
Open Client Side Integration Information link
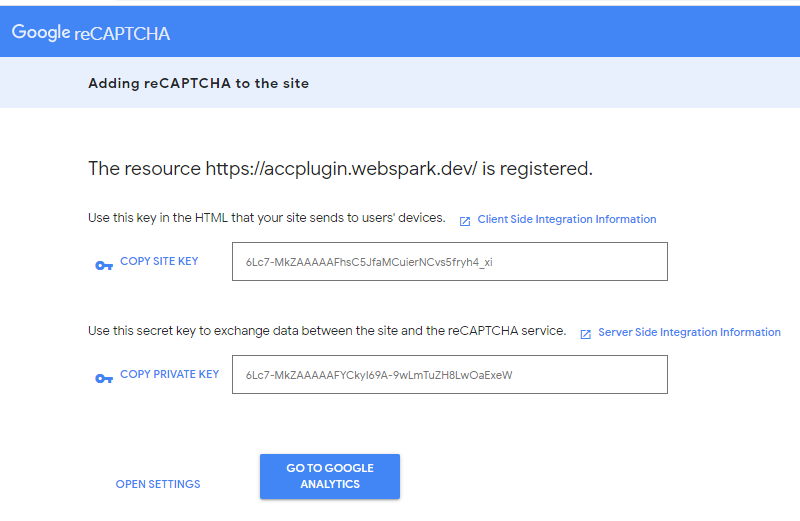pyautogui.click(x=567, y=219)
